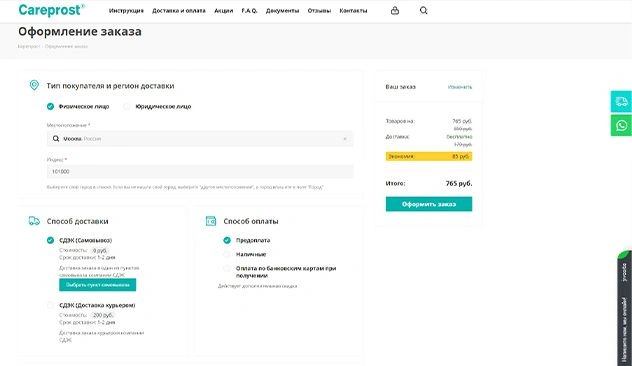Click the Индекс postal code field
This screenshot has width=632, height=366.
200,171
